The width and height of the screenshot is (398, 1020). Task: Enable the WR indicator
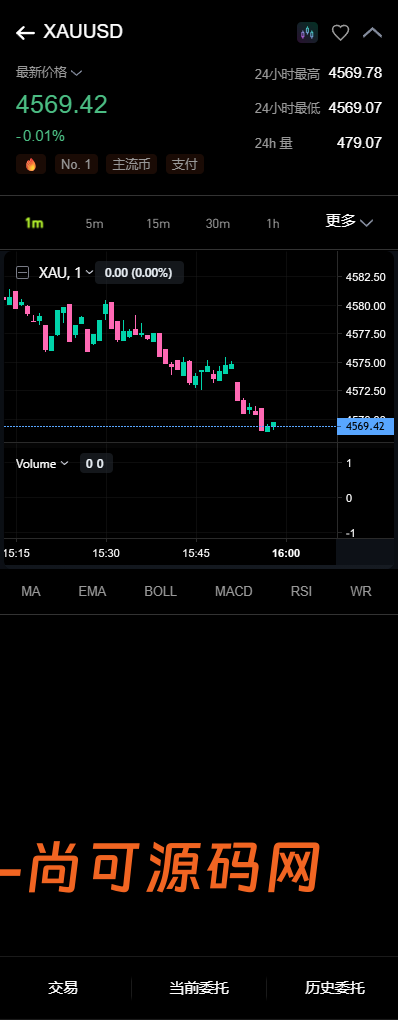click(361, 591)
